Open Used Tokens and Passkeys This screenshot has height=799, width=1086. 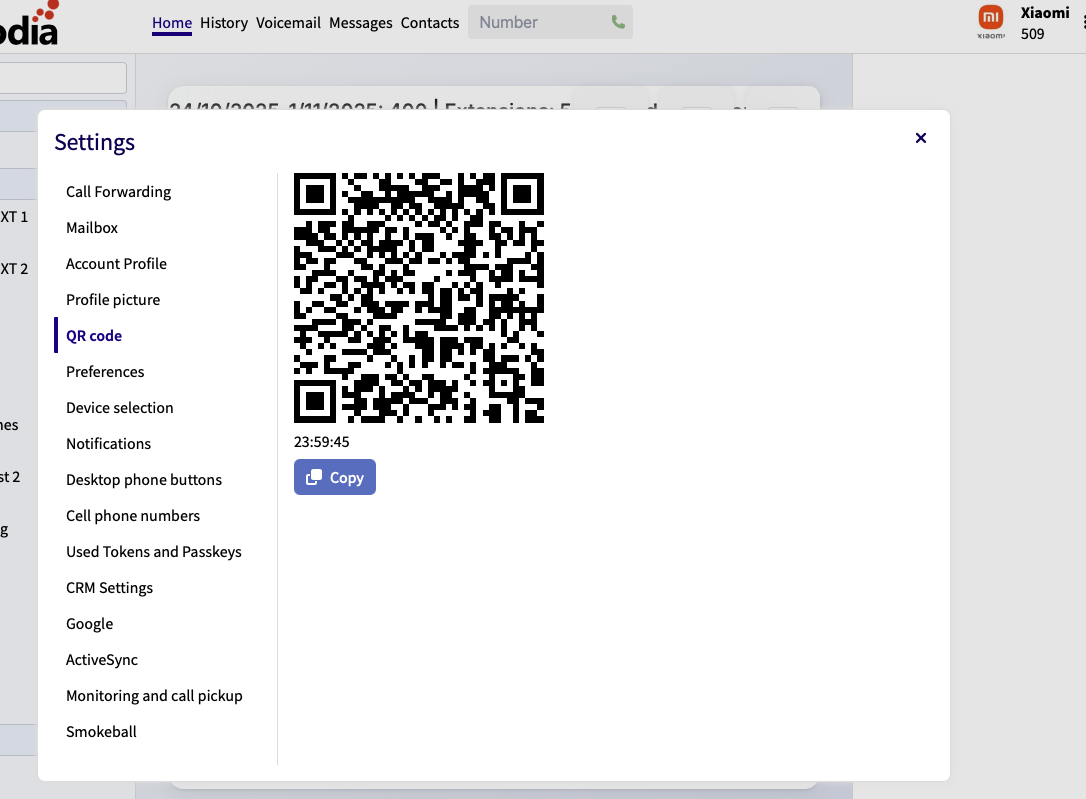click(x=153, y=551)
